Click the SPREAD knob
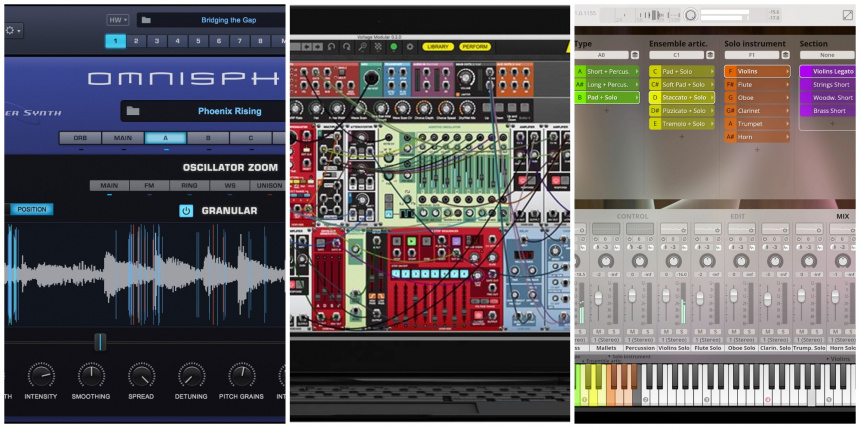Screen dimensions: 860x428 point(141,375)
